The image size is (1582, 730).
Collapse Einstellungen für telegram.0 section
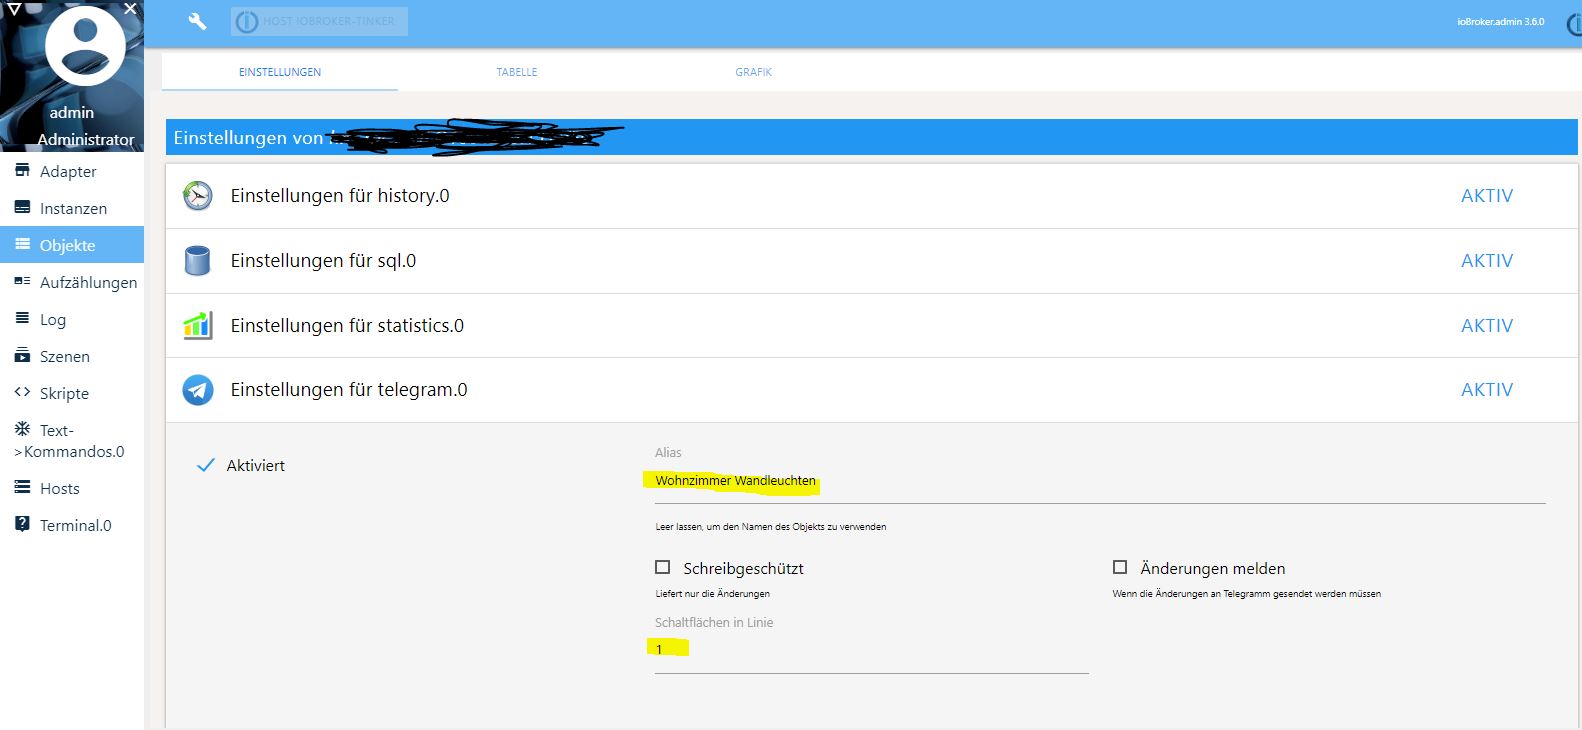(872, 390)
